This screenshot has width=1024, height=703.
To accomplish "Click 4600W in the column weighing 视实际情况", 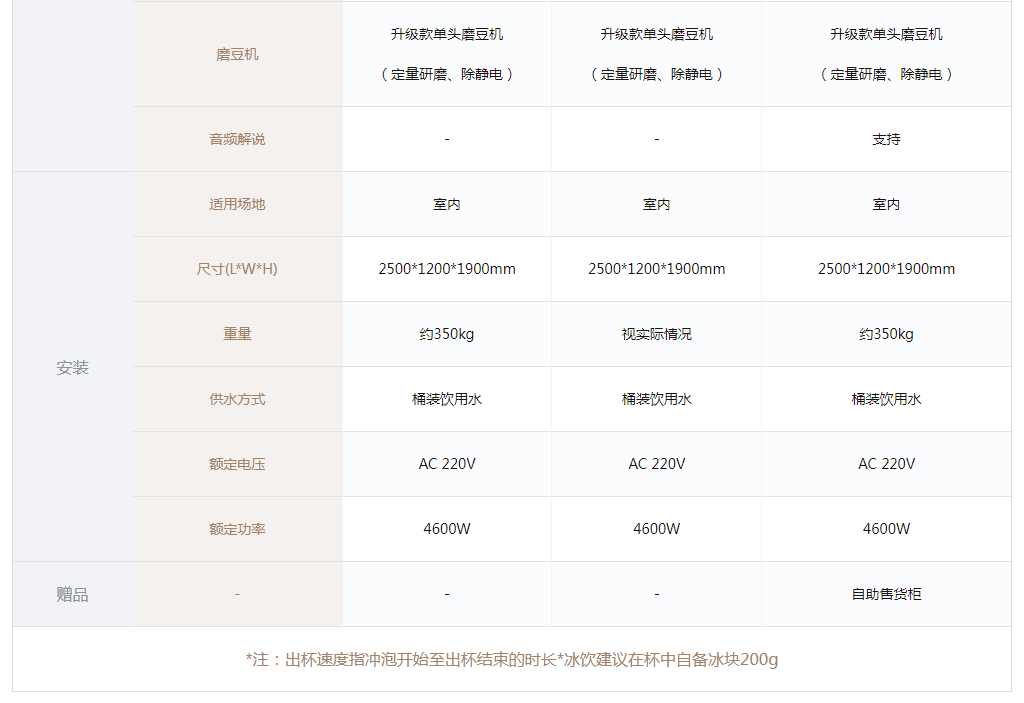I will (x=656, y=529).
